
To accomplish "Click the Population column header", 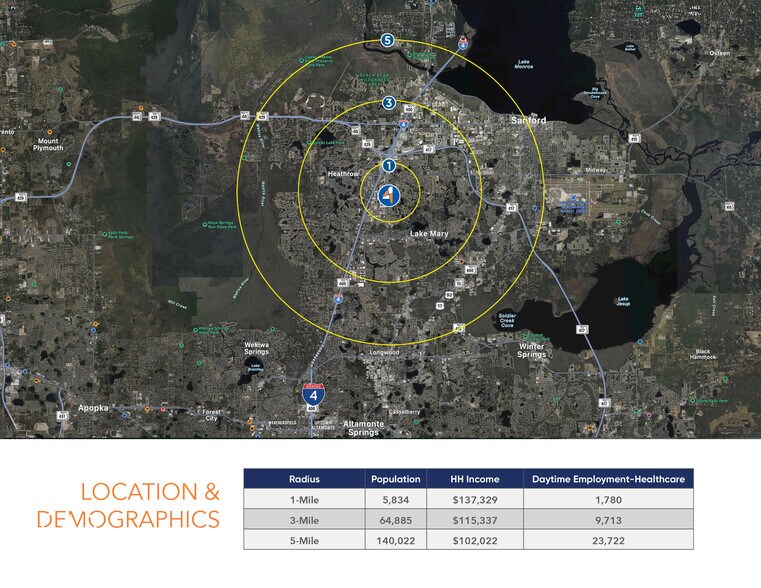I will 395,479.
